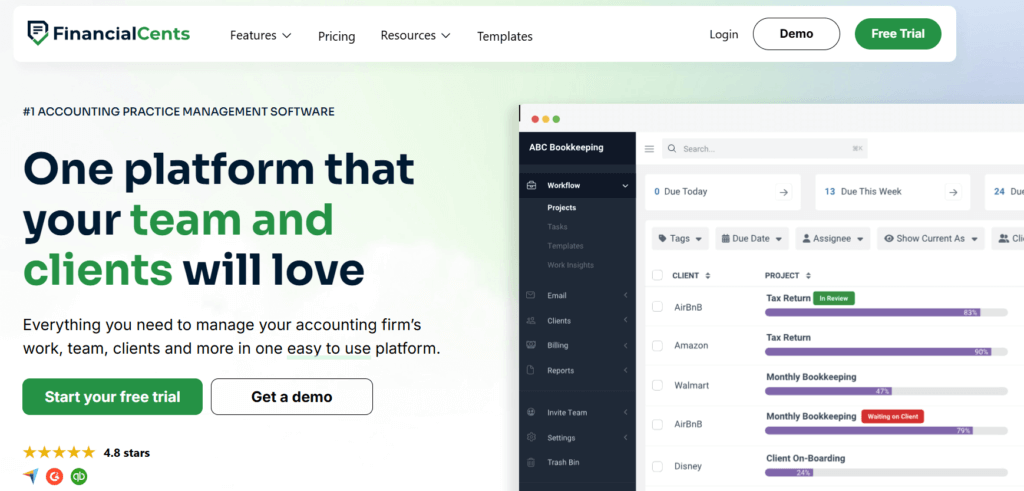This screenshot has height=491, width=1024.
Task: Click the hamburger menu icon beside search
Action: [x=649, y=149]
